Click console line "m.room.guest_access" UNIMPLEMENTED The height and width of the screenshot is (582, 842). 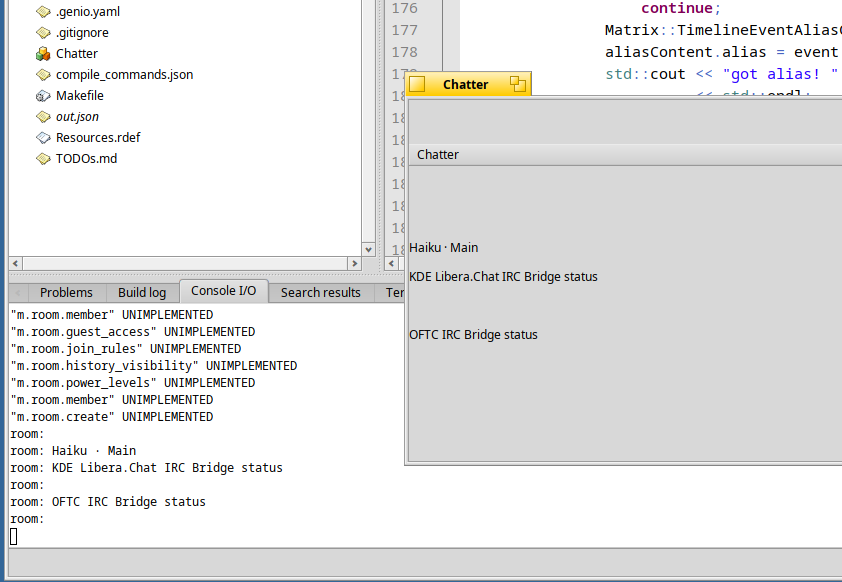[x=133, y=332]
